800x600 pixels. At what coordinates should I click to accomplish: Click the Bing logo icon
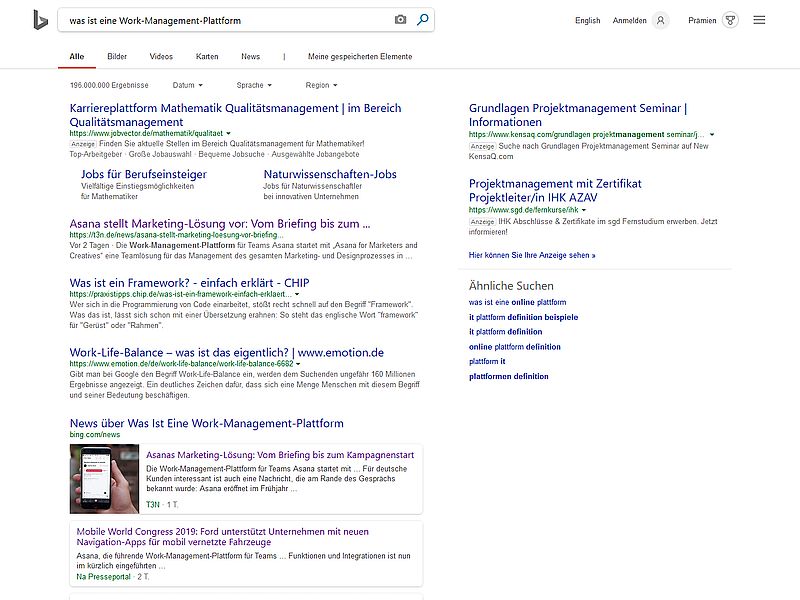41,20
